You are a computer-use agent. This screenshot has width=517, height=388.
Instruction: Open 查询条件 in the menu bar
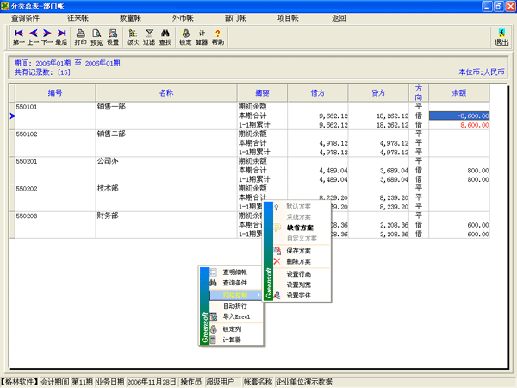pyautogui.click(x=25, y=18)
